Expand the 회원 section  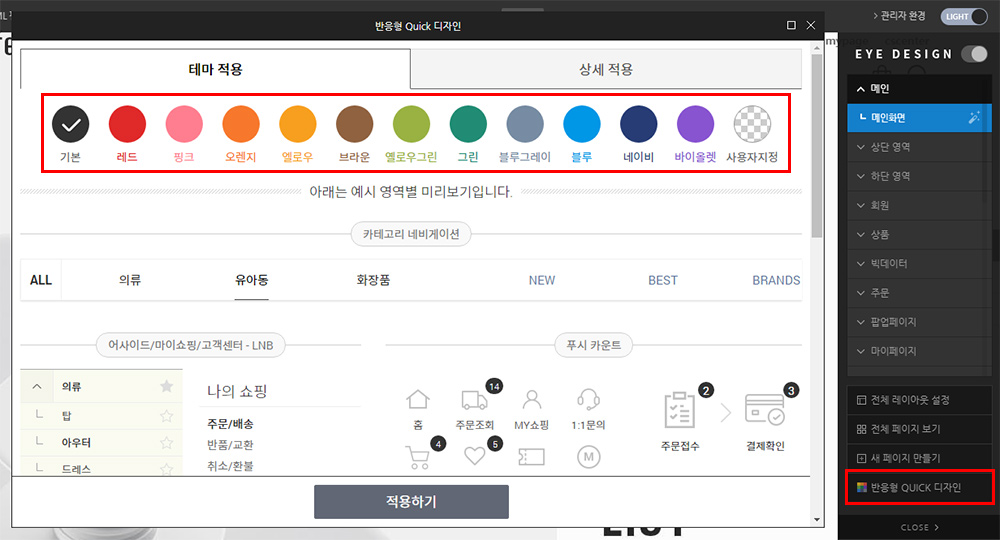[919, 205]
